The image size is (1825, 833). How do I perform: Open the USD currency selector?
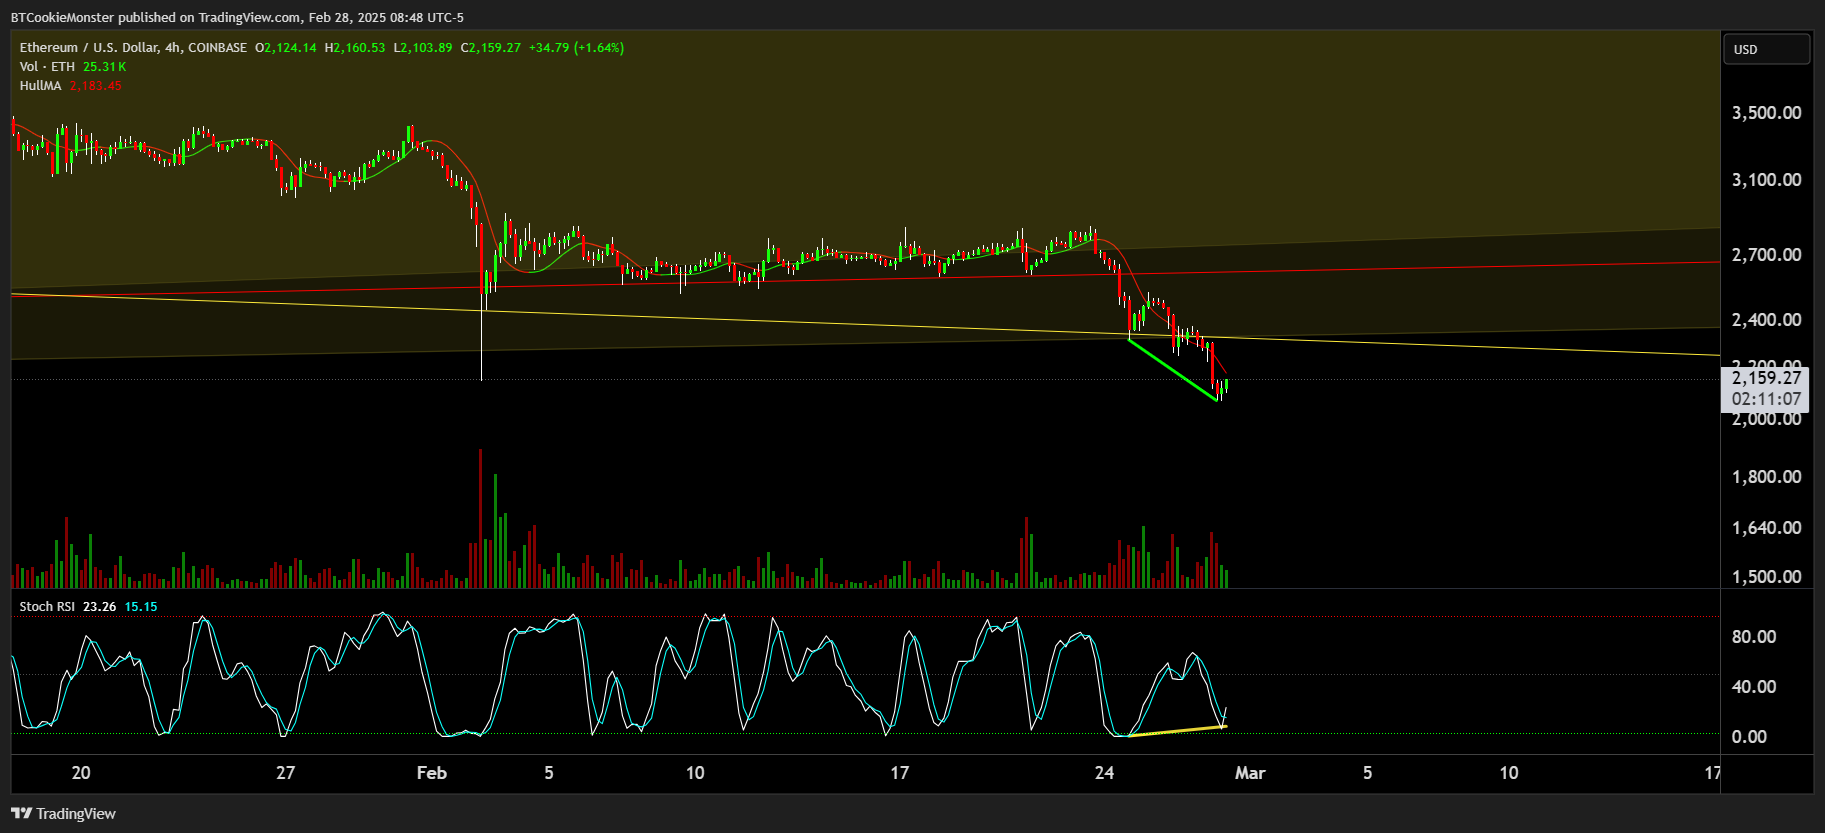(1766, 49)
